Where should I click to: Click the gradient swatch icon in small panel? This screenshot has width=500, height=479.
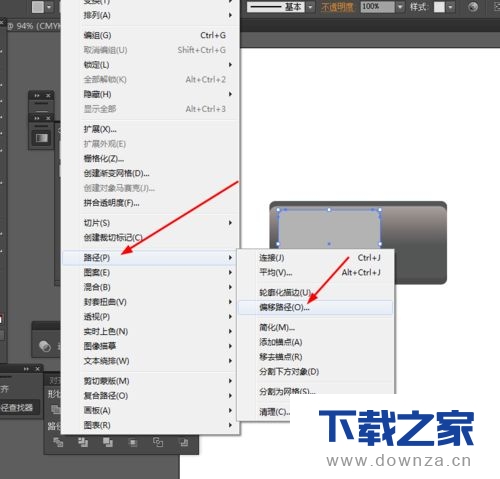tap(42, 138)
